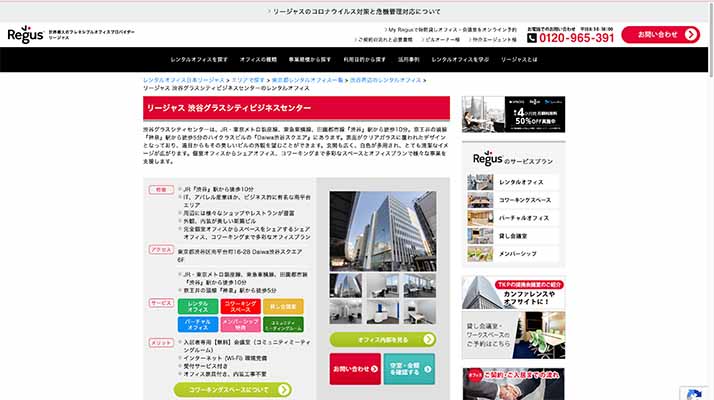The height and width of the screenshot is (400, 714).
Task: Open オフィスの種類 navigation menu item
Action: point(258,60)
